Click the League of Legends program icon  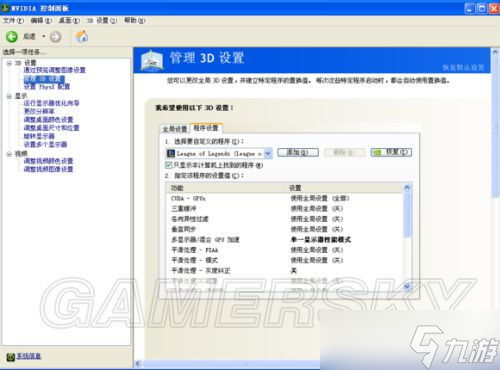pos(171,153)
